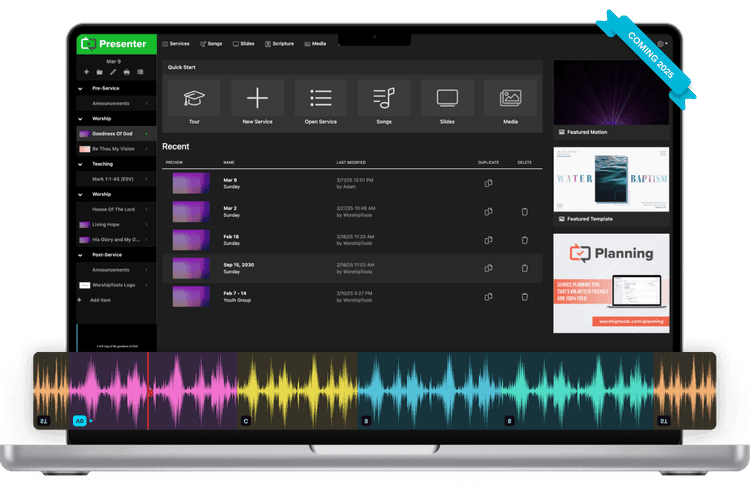Click the red playhead on the waveform
The image size is (750, 498).
tap(148, 392)
